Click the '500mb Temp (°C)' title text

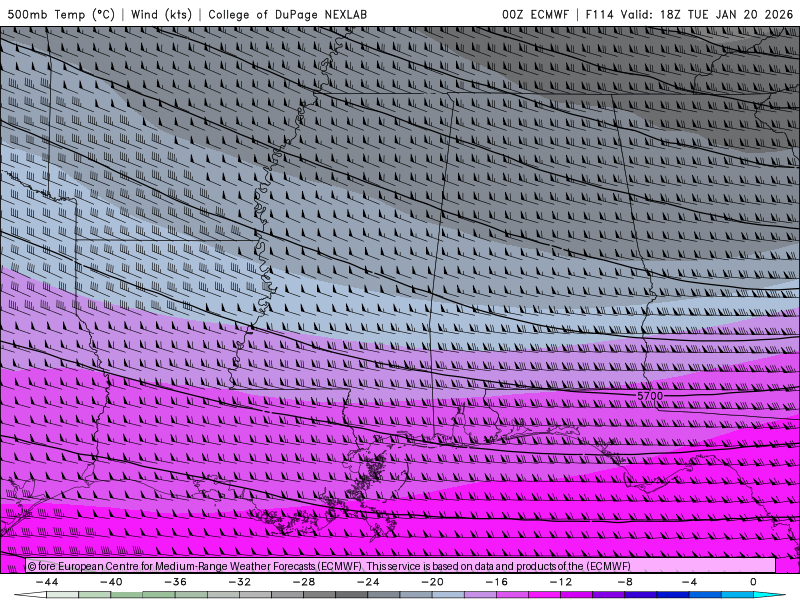(x=61, y=14)
